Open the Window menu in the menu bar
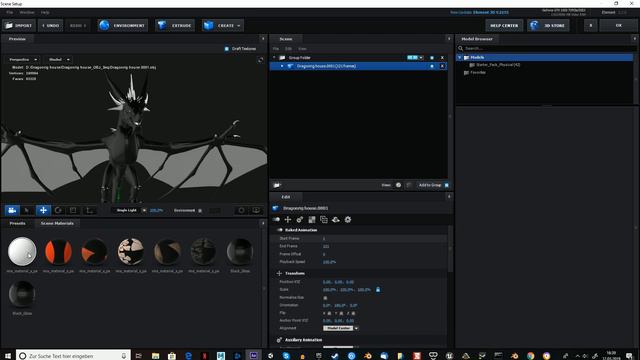The width and height of the screenshot is (640, 360). point(27,13)
